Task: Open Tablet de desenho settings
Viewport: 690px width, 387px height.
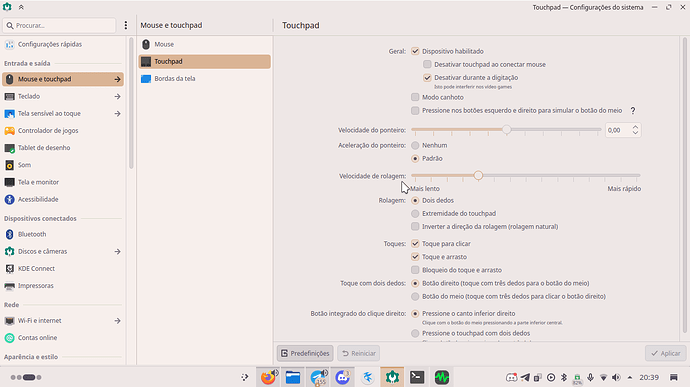Action: pyautogui.click(x=63, y=148)
